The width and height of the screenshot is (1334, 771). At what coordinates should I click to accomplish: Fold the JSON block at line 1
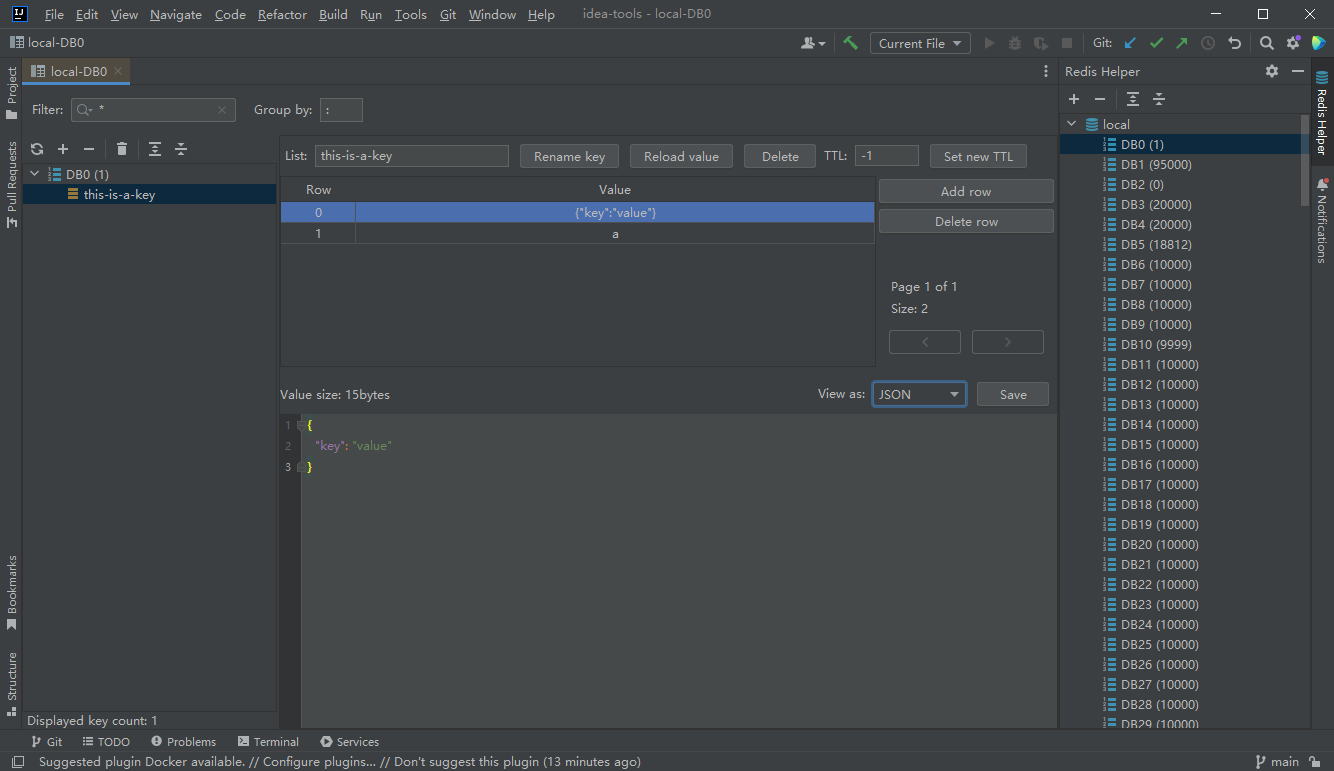[x=302, y=425]
